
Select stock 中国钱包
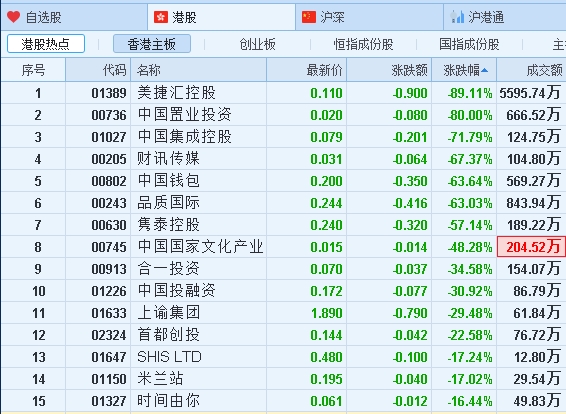(x=169, y=181)
